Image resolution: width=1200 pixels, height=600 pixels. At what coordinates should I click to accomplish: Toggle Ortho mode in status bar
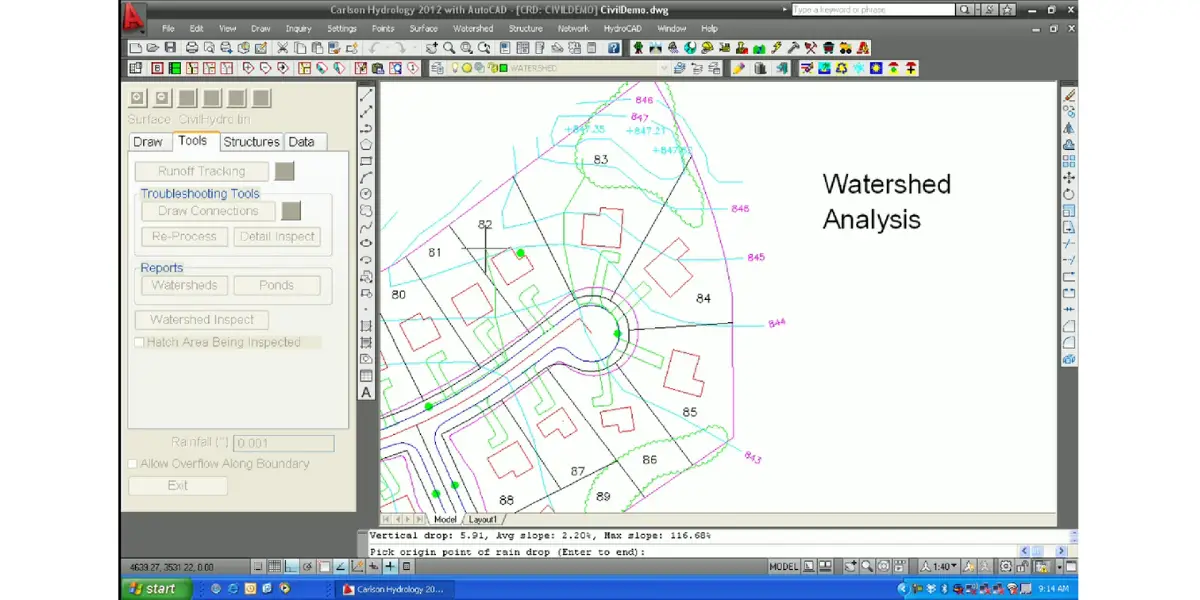pos(291,566)
